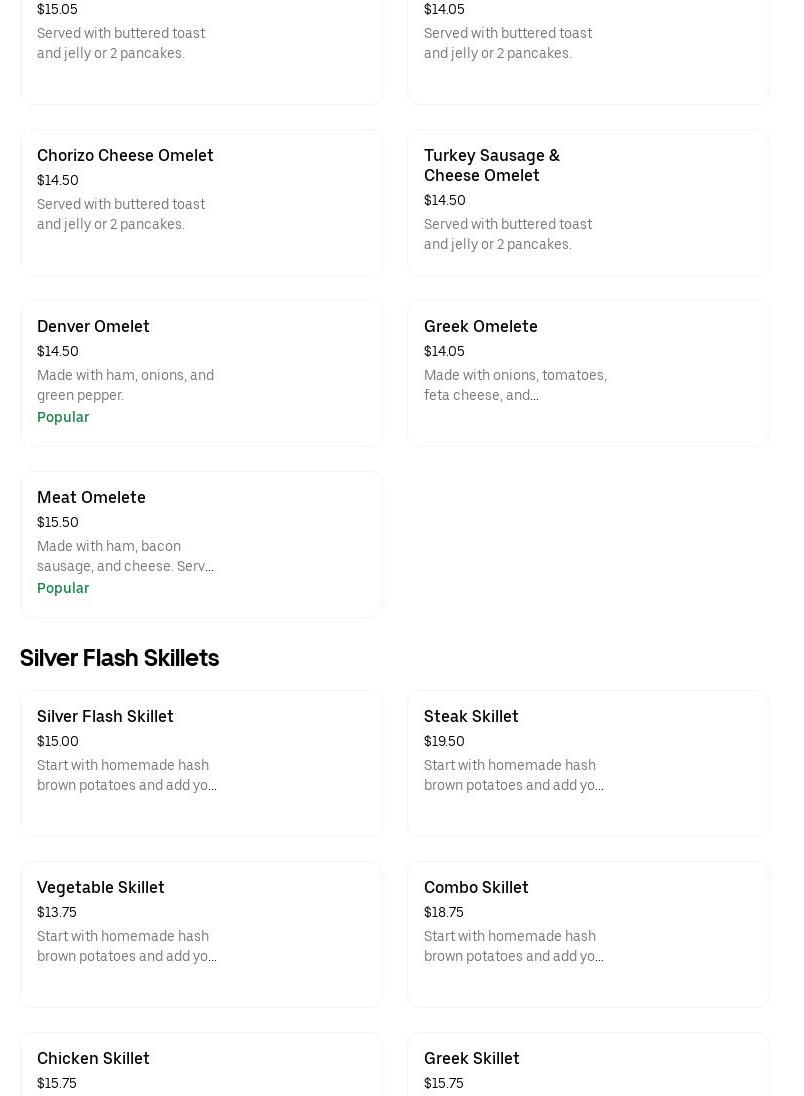Image resolution: width=804 pixels, height=1096 pixels.
Task: Open the Greek Skillet card
Action: 588,1065
